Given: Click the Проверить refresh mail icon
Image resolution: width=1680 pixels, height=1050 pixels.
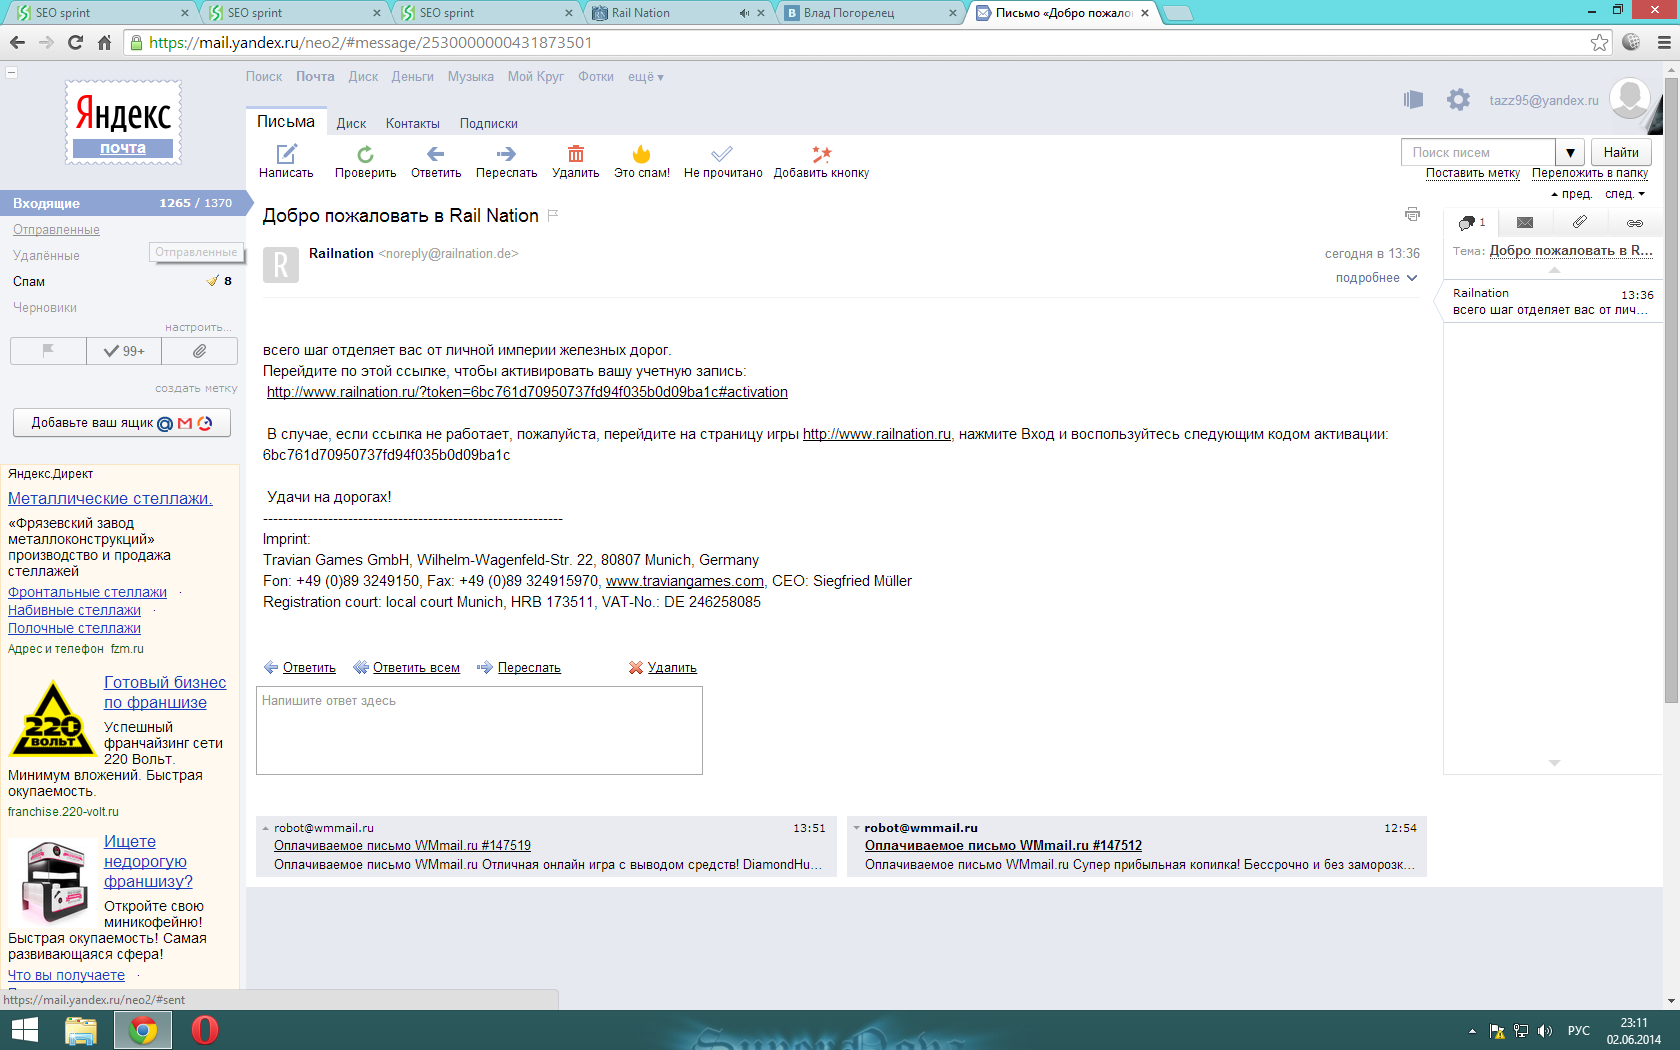Looking at the screenshot, I should [365, 154].
